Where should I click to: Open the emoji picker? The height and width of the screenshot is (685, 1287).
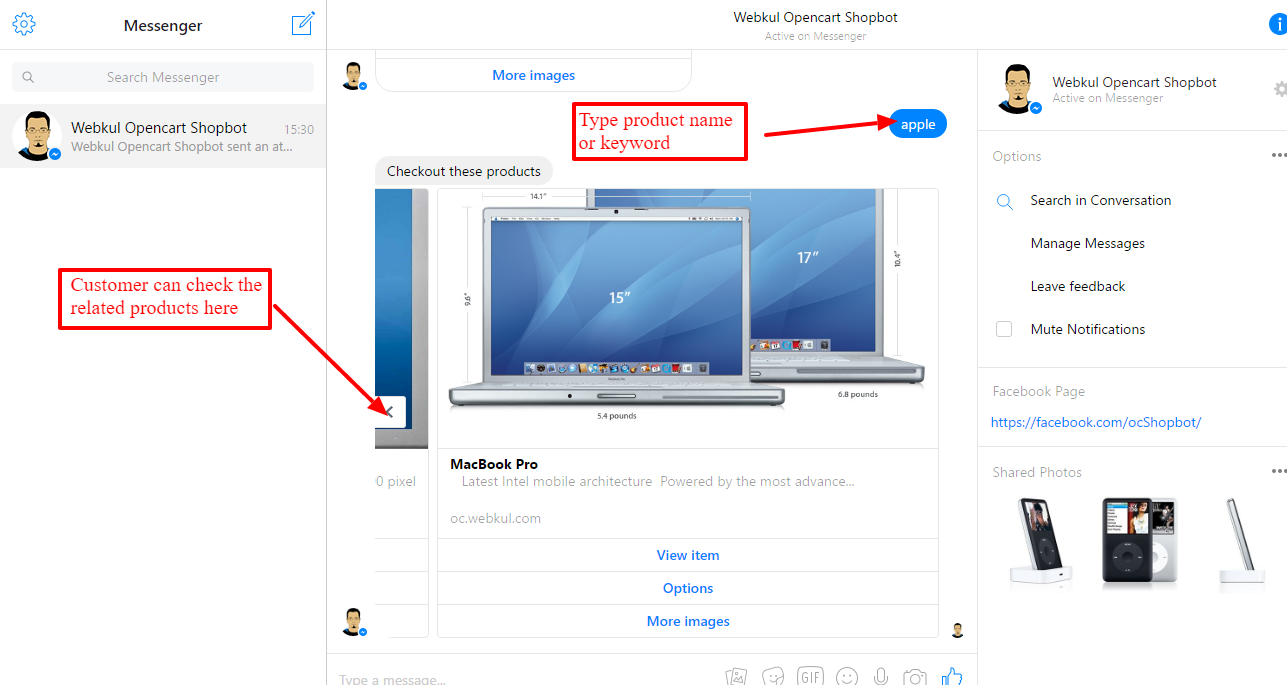tap(847, 677)
